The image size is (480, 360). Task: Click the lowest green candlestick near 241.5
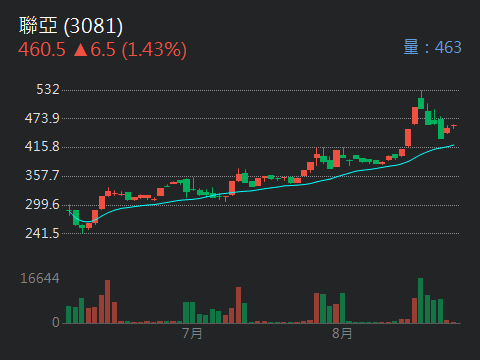pos(82,227)
